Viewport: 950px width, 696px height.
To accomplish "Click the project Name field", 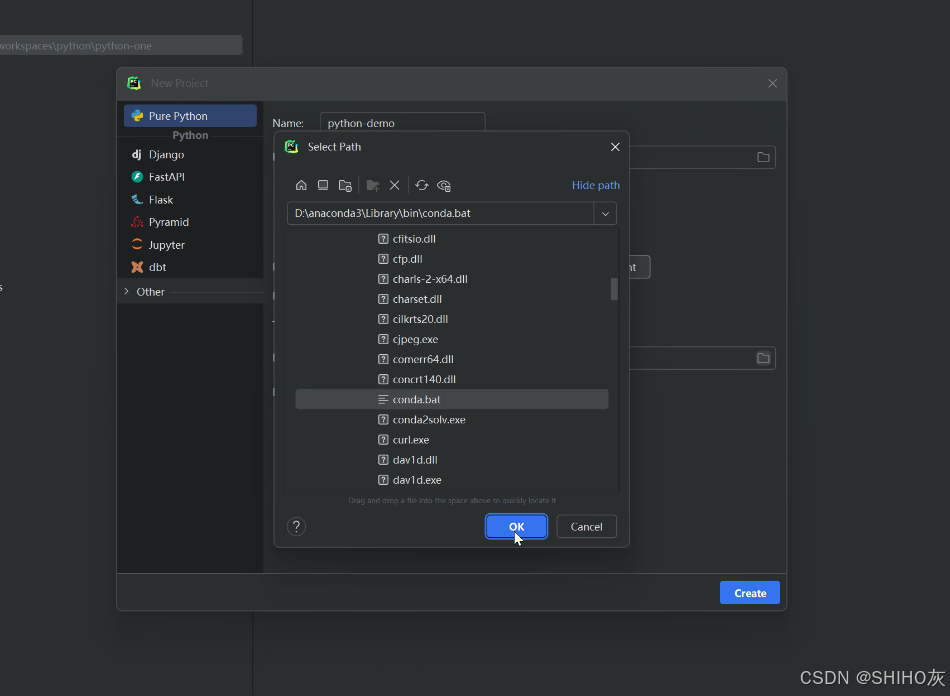I will (x=403, y=123).
